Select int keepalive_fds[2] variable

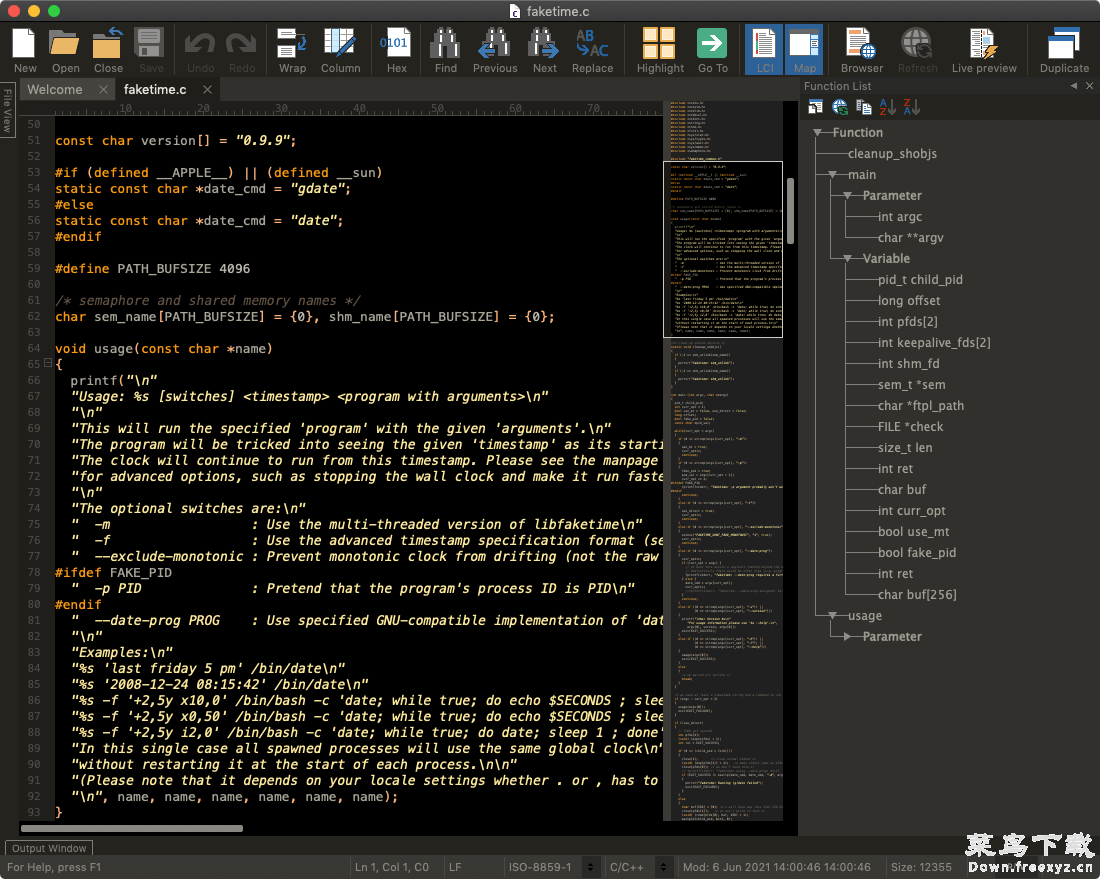(934, 343)
